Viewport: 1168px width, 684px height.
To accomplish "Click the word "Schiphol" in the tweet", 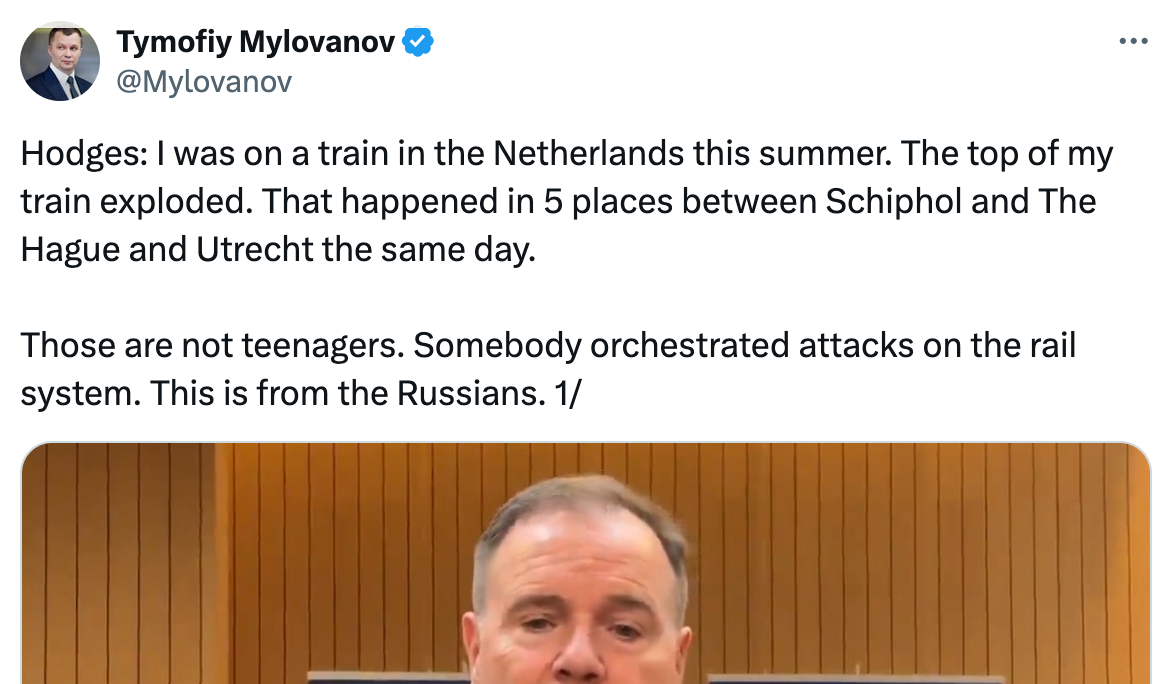I will click(891, 201).
